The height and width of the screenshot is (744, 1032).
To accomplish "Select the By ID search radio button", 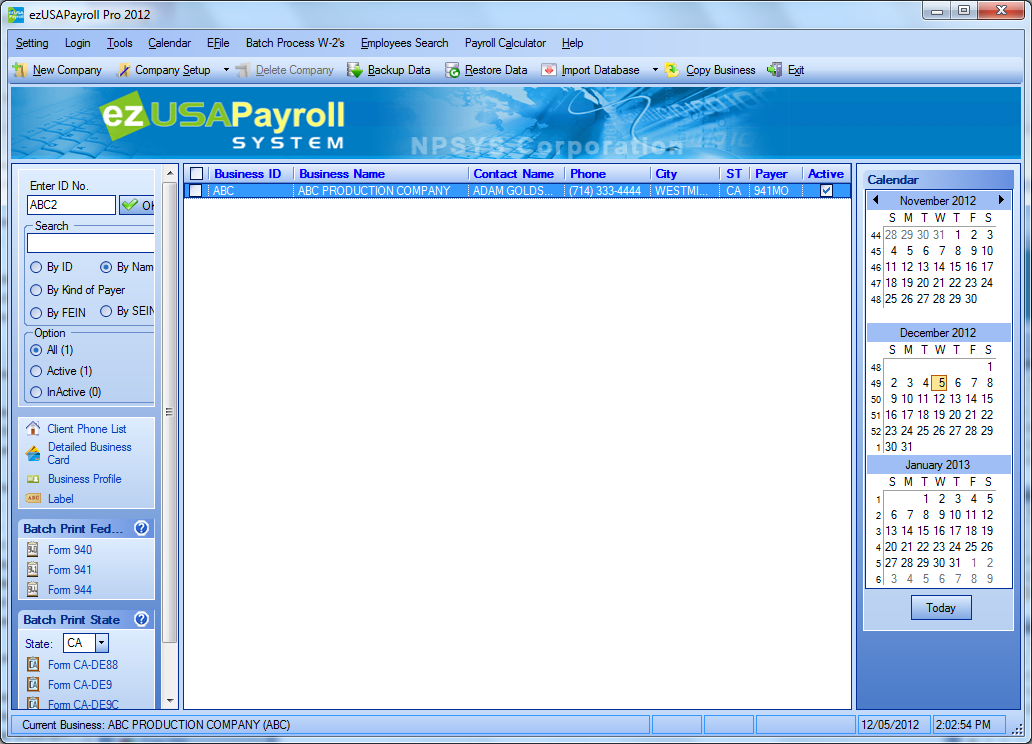I will pyautogui.click(x=36, y=267).
